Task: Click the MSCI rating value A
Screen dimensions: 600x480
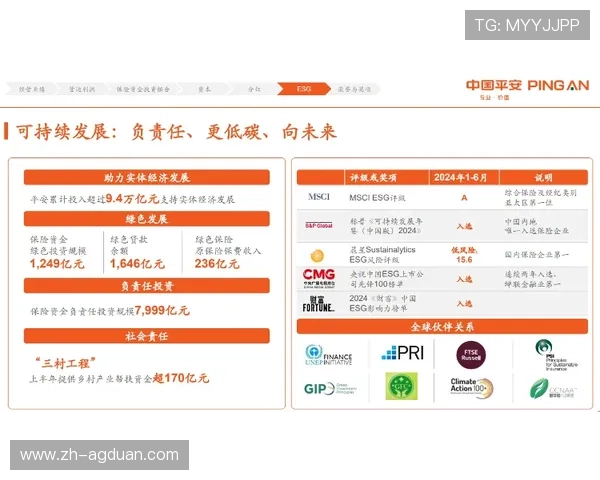Action: coord(464,198)
